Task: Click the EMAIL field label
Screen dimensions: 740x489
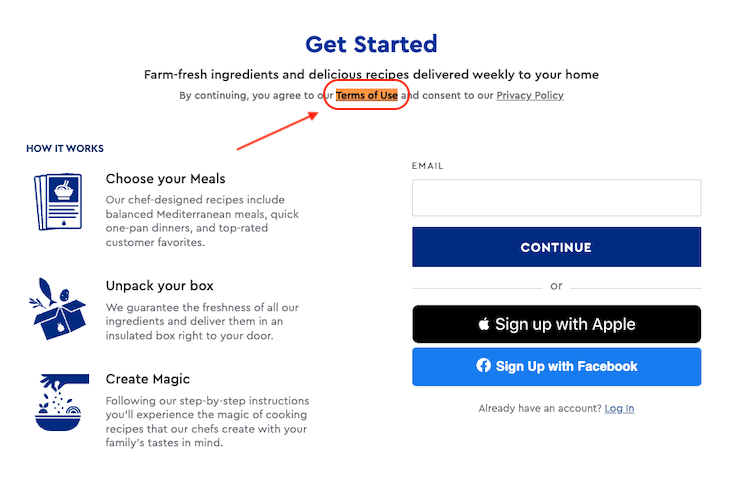Action: 428,166
